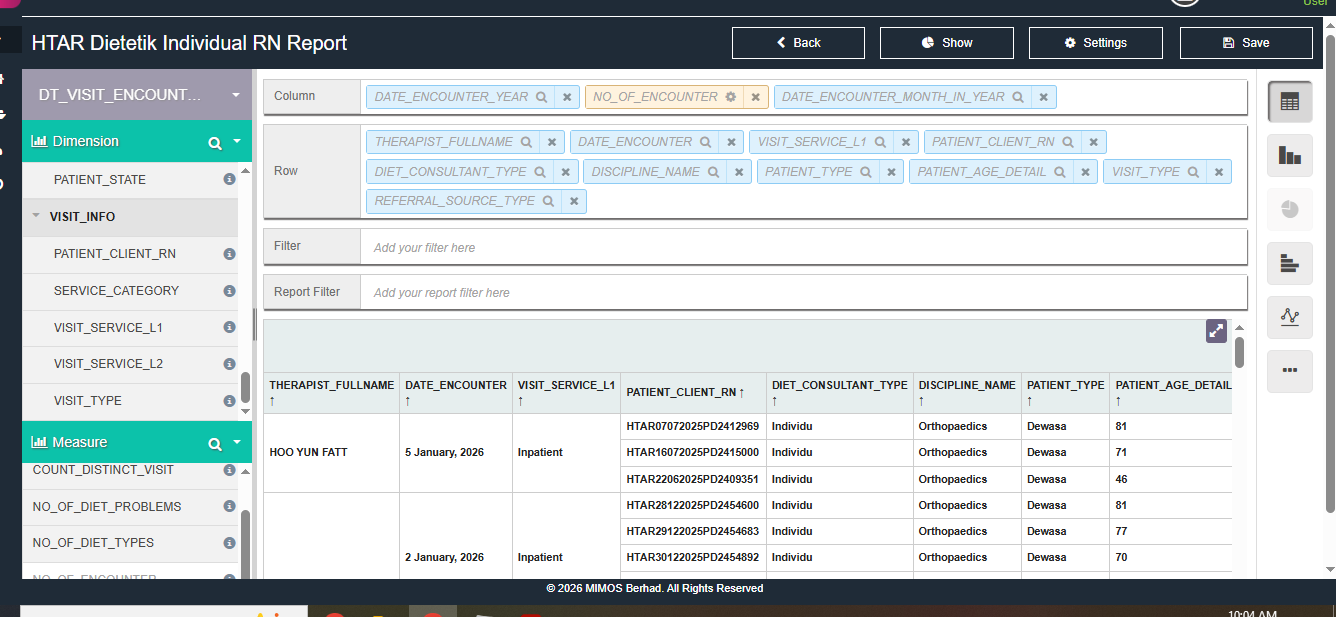Click the Report Filter input field
This screenshot has width=1336, height=617.
803,293
